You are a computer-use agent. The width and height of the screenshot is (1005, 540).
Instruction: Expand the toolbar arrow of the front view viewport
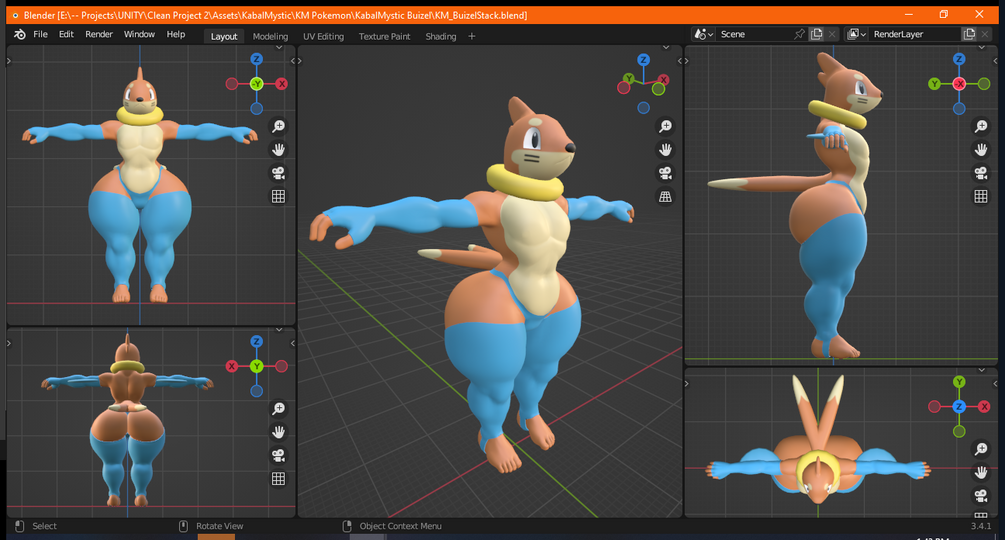[9, 61]
